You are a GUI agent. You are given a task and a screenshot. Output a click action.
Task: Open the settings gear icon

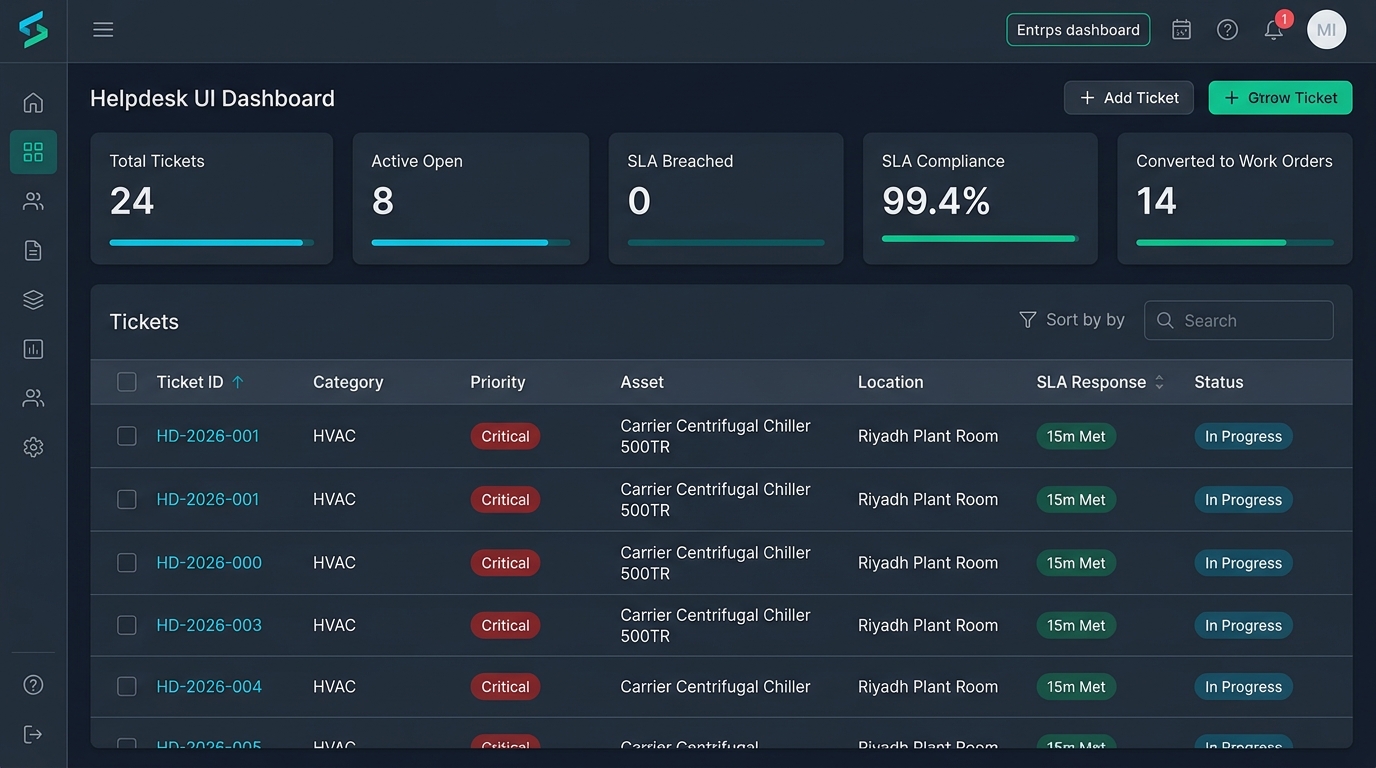click(x=33, y=447)
